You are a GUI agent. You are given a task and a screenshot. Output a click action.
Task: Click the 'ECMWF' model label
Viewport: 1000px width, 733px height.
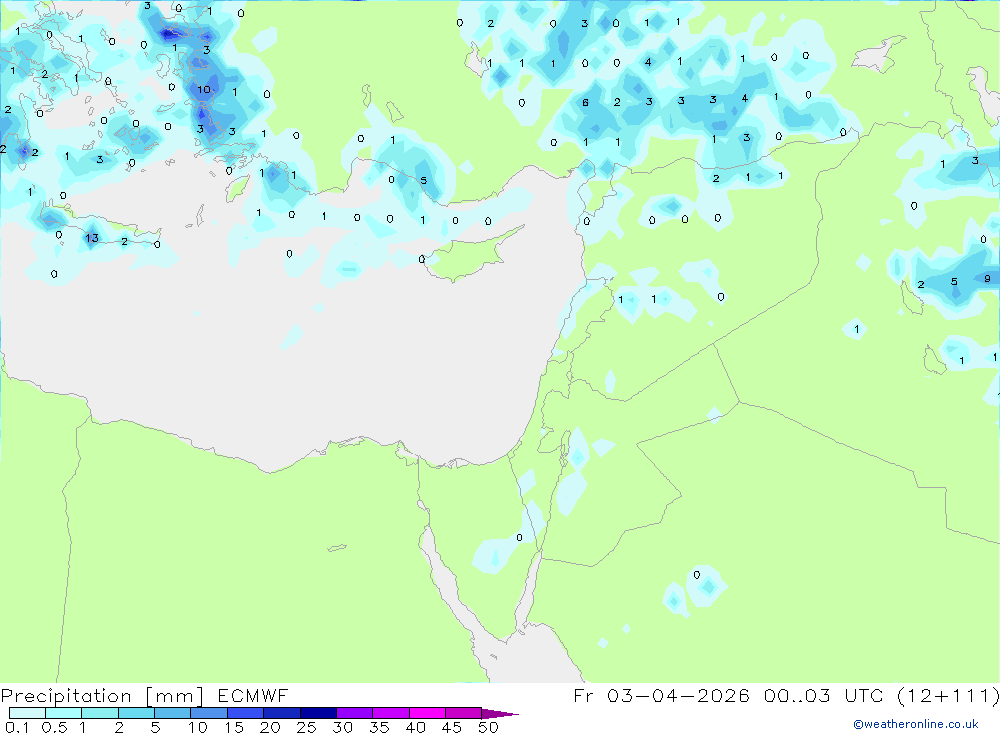253,696
